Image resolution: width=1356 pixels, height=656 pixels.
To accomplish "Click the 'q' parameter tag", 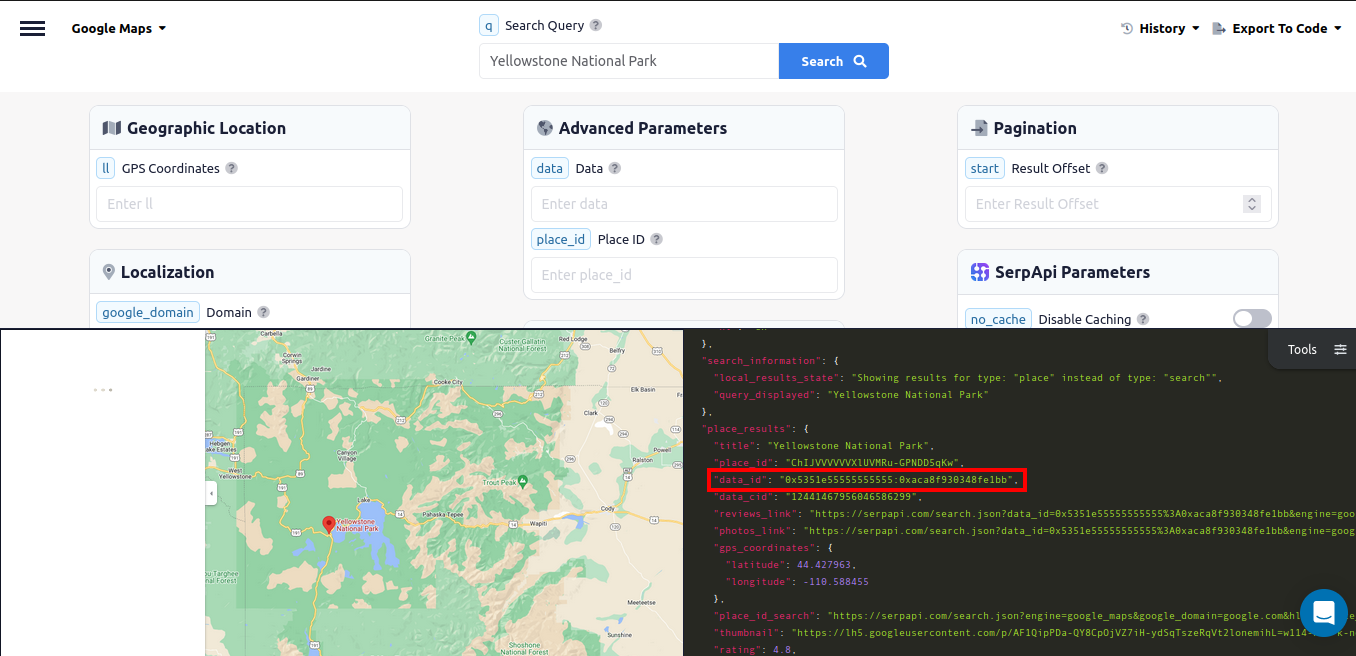I will click(x=488, y=25).
